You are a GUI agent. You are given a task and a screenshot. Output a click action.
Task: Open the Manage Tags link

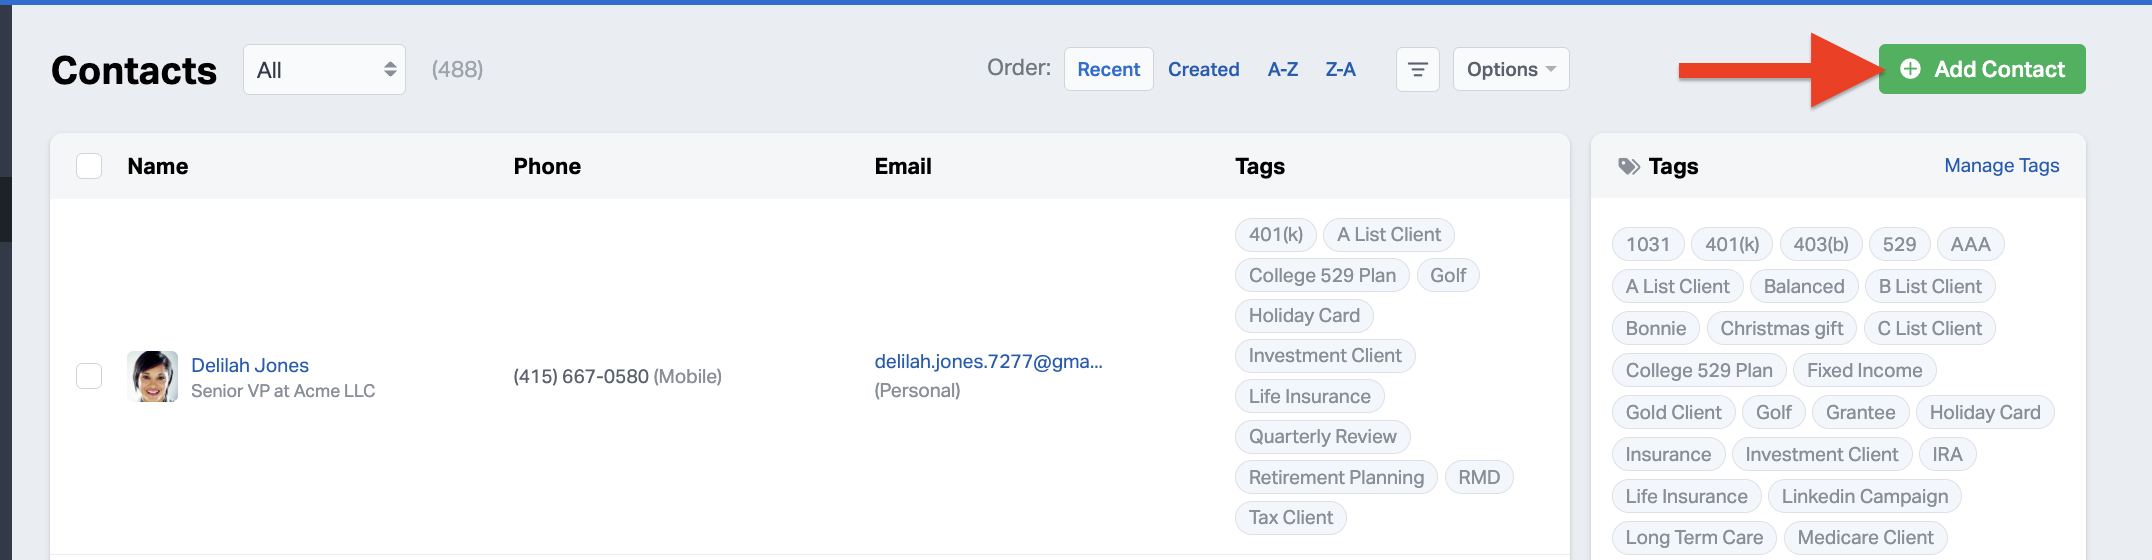(x=2001, y=166)
